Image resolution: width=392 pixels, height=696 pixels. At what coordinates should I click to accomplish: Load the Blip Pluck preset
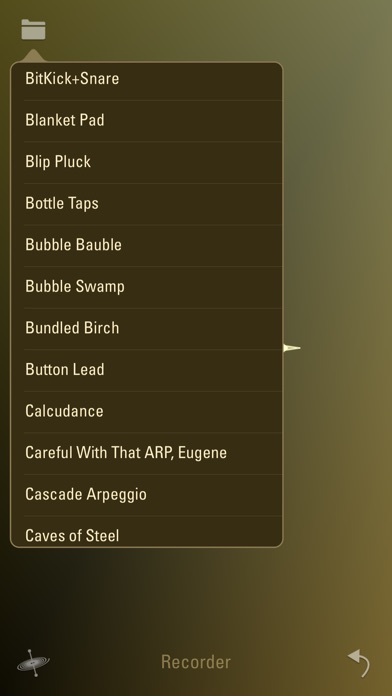pyautogui.click(x=147, y=162)
